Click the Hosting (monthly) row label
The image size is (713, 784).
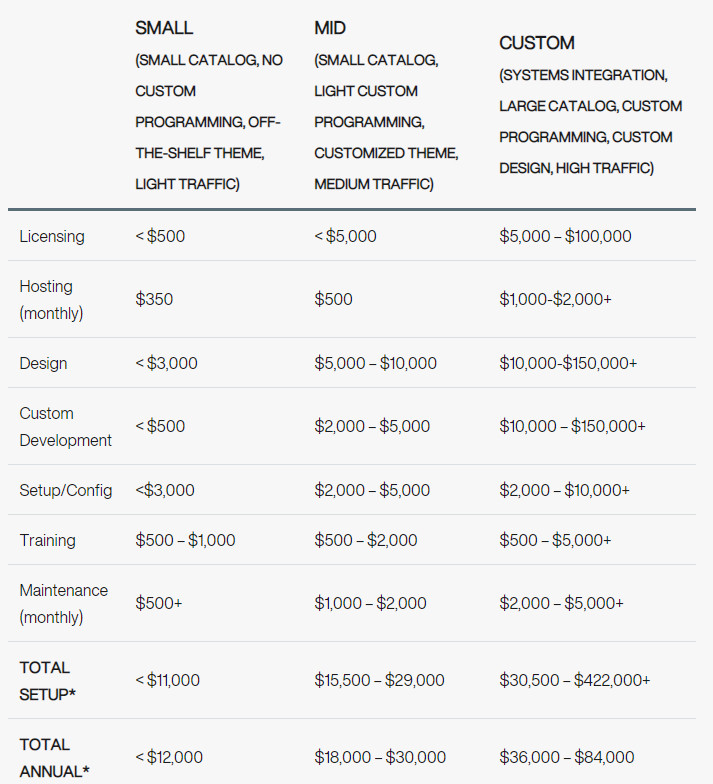pos(52,300)
